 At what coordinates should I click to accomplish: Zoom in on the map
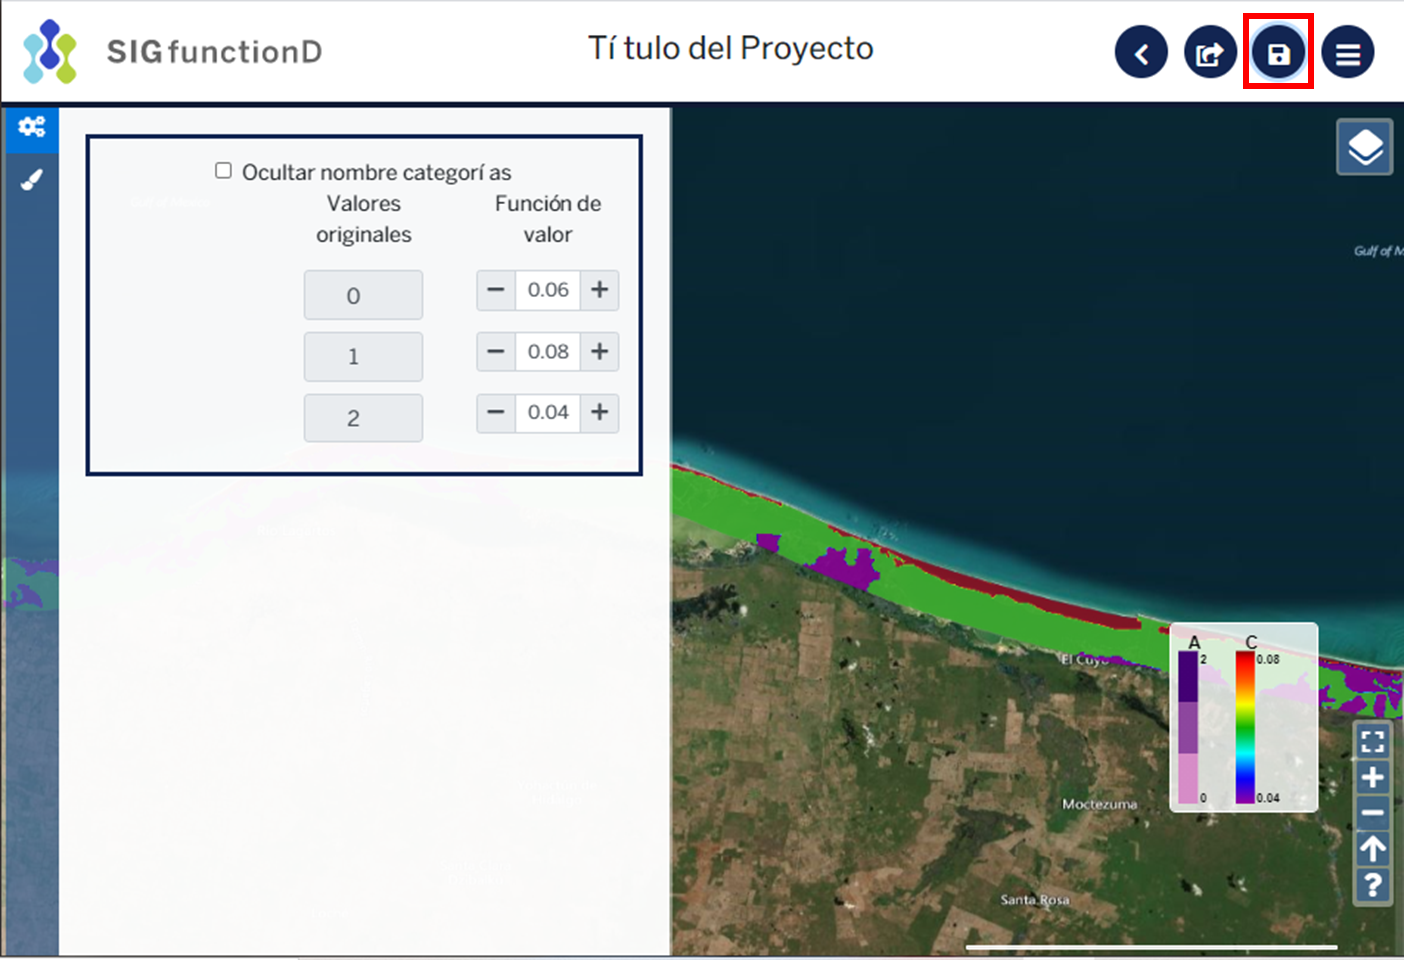click(x=1373, y=777)
